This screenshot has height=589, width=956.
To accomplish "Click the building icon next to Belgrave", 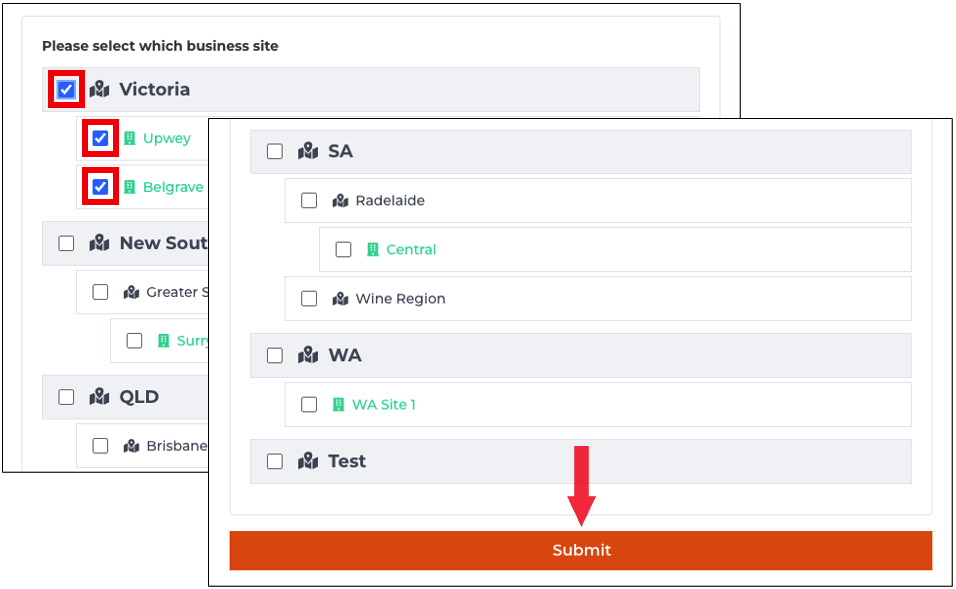I will pyautogui.click(x=129, y=187).
